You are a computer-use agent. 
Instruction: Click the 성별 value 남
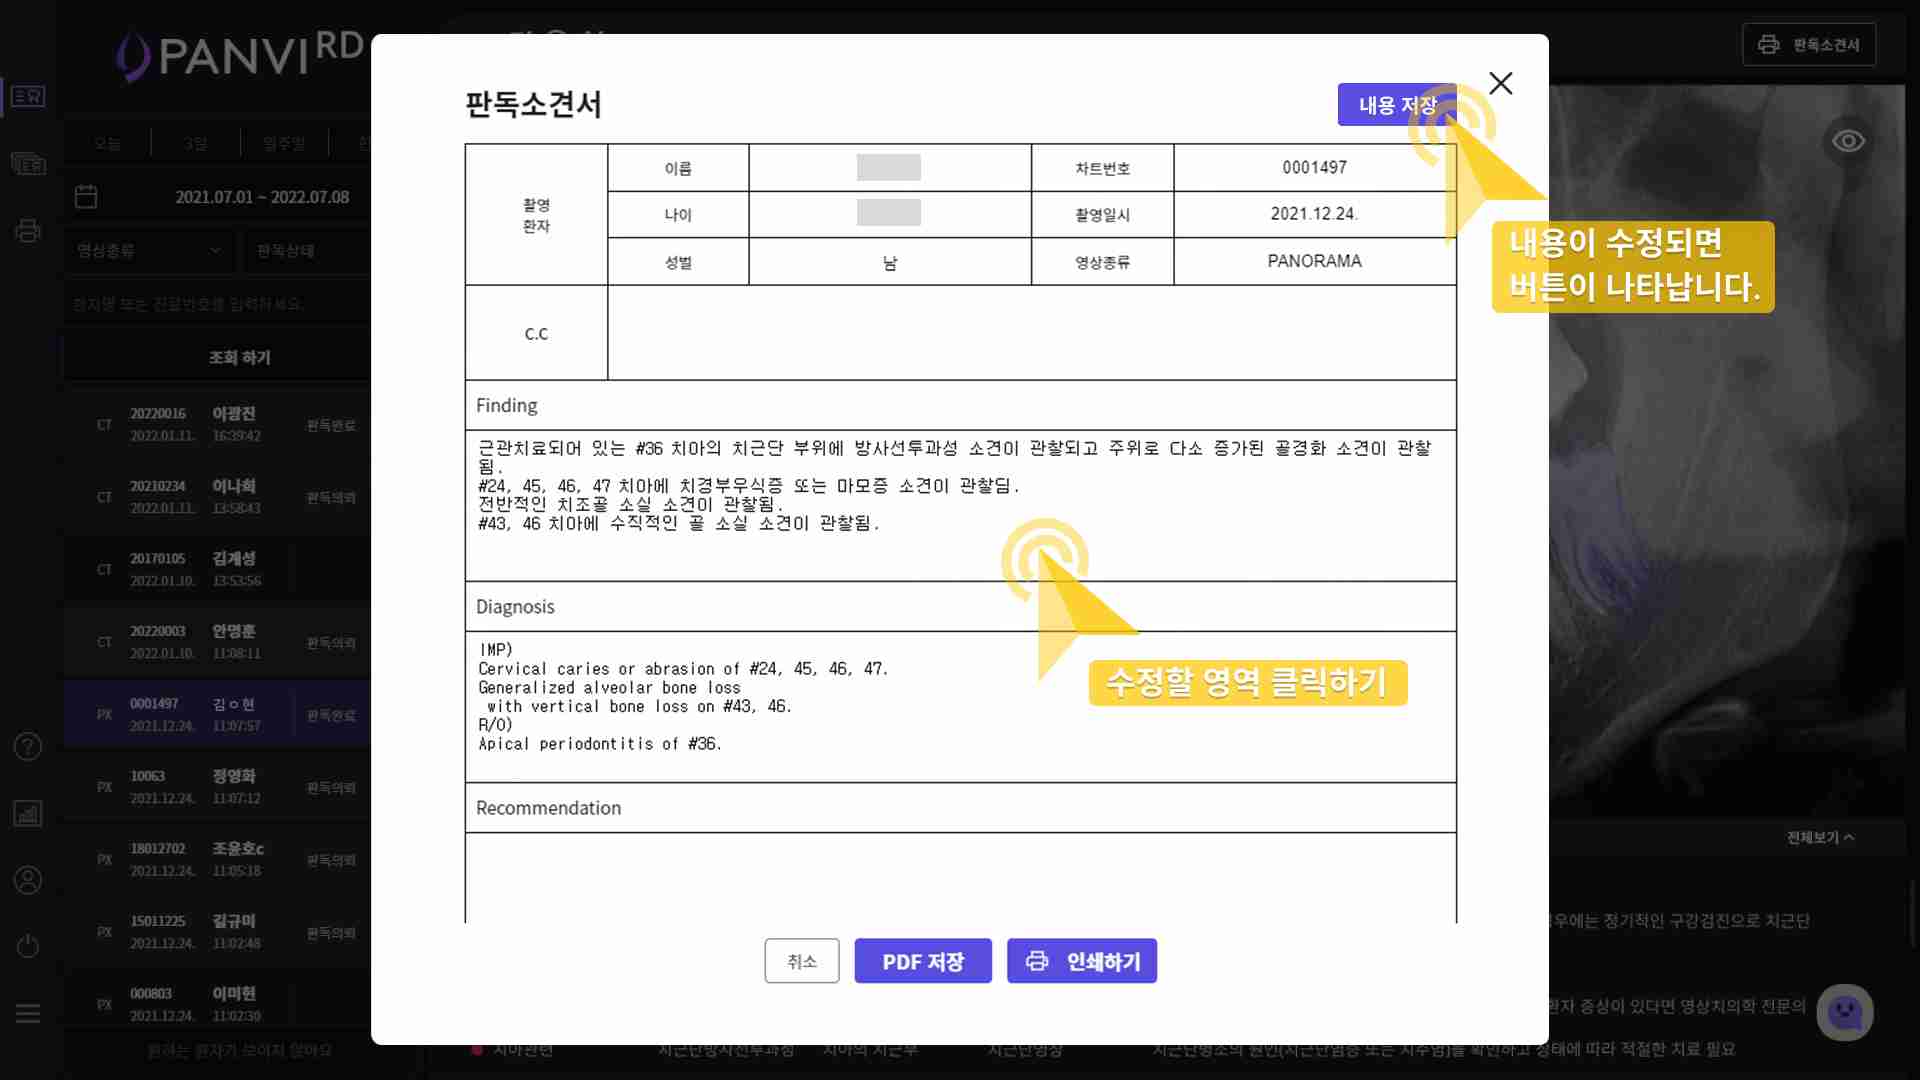pyautogui.click(x=889, y=262)
